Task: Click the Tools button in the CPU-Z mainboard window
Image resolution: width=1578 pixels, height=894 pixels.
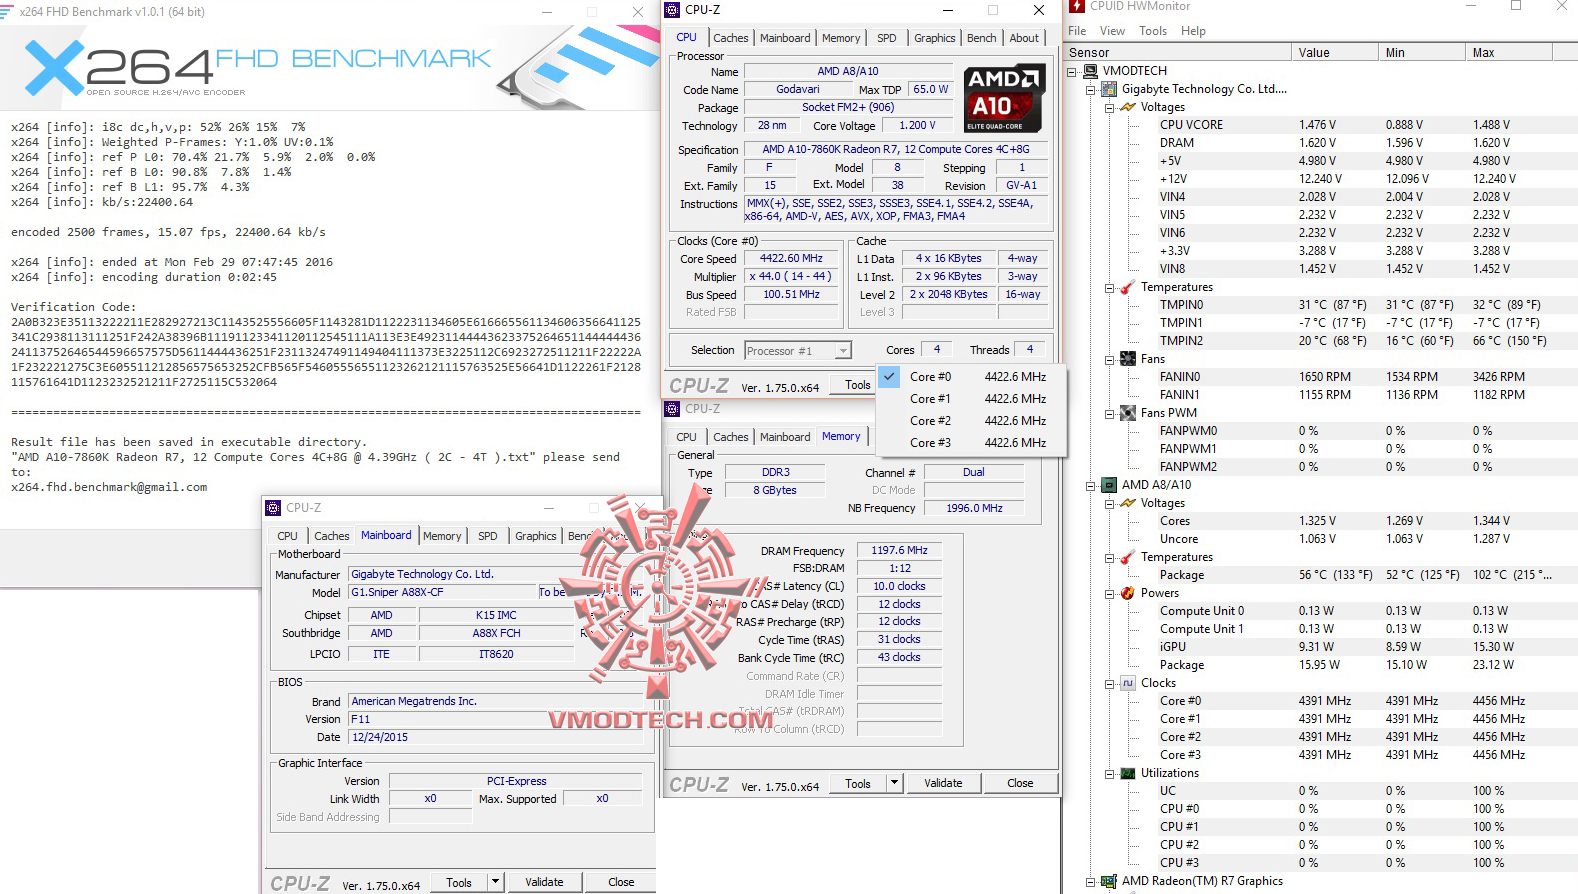Action: coord(459,882)
